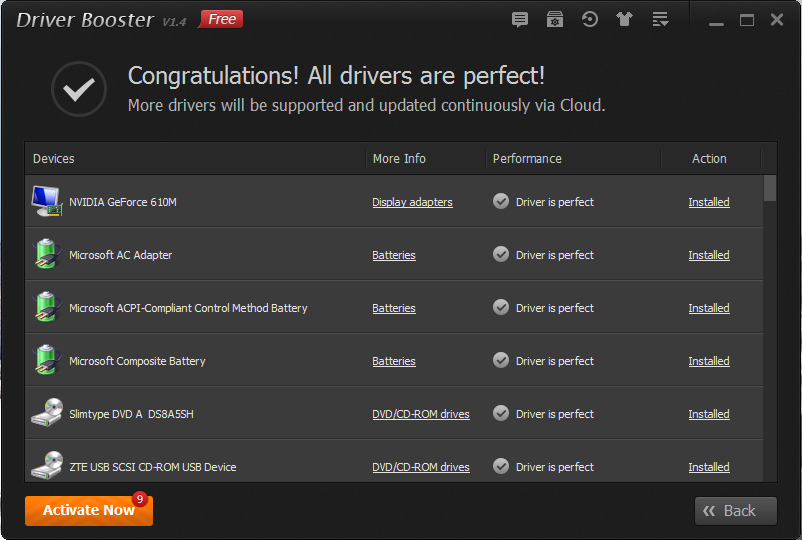Open the Display adapters link

[412, 202]
